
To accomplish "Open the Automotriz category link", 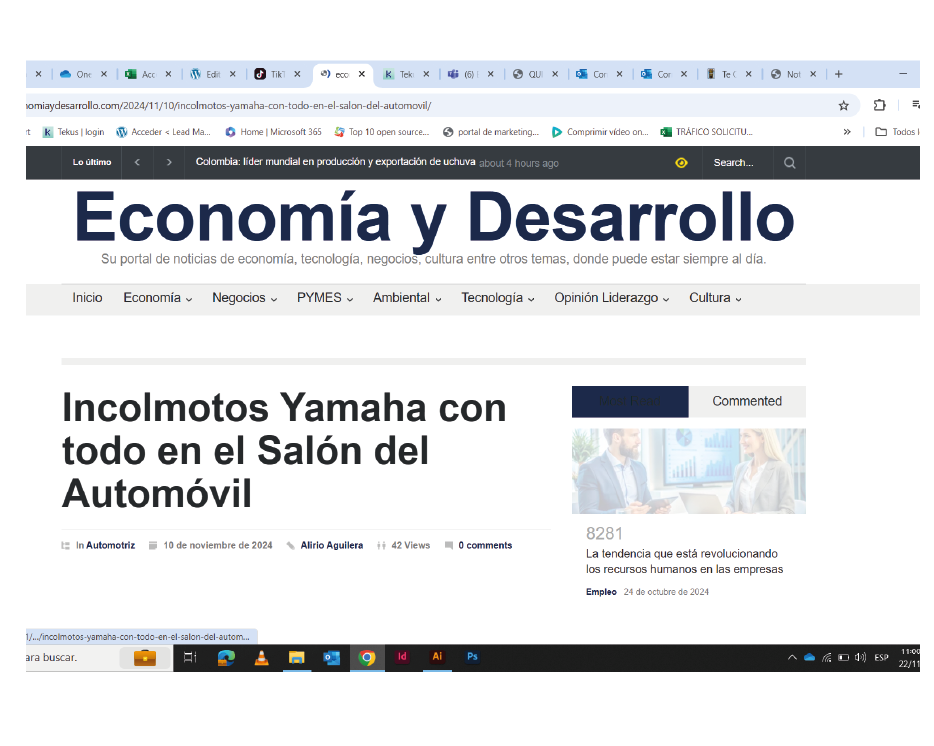I will (110, 546).
